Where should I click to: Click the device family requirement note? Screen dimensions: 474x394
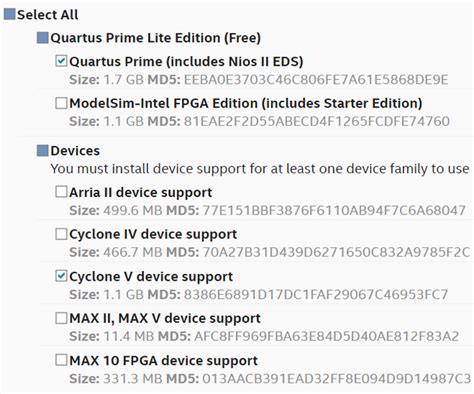coord(260,169)
